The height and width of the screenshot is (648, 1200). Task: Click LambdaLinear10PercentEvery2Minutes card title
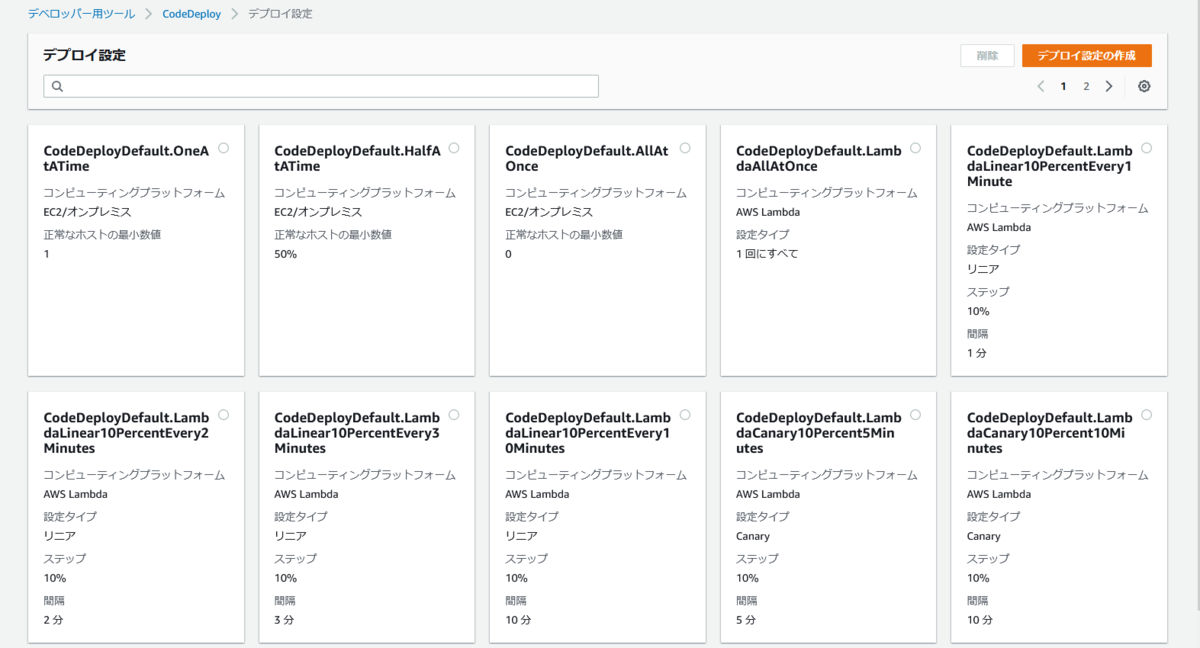(127, 432)
